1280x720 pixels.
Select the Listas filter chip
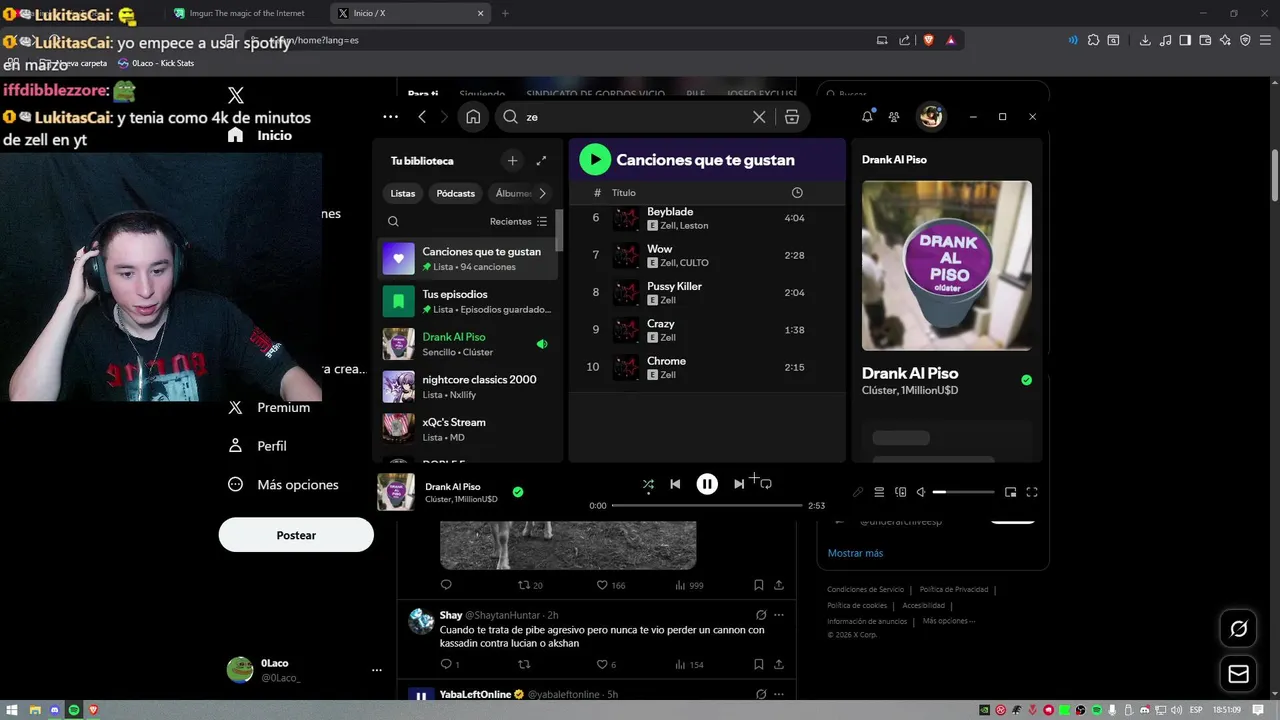pos(402,193)
